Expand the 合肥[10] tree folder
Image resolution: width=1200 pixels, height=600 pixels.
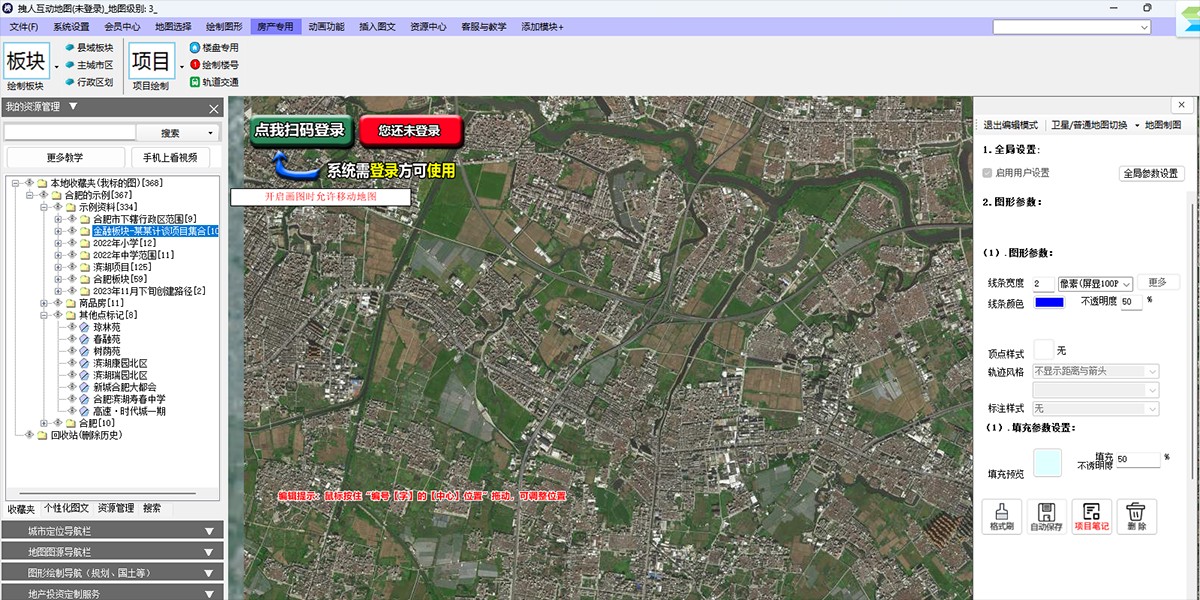click(44, 423)
